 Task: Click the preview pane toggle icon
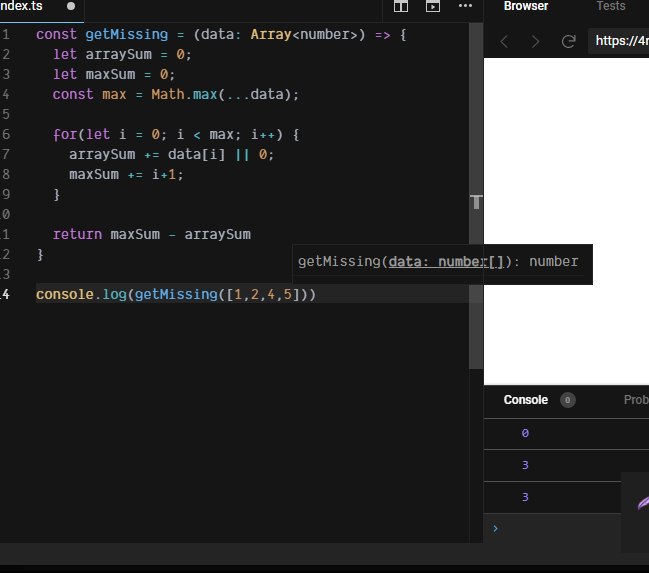(x=433, y=6)
